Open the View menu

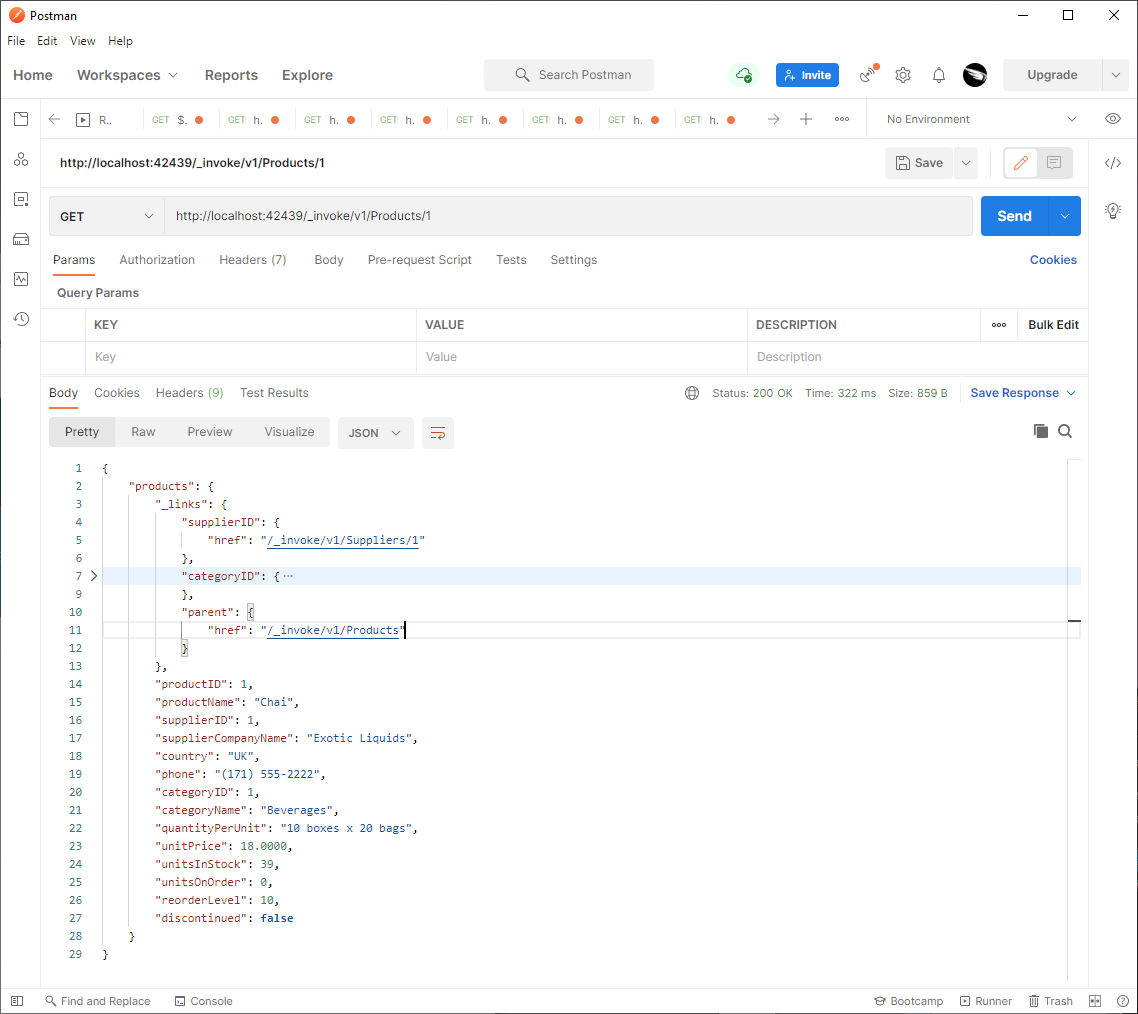(82, 41)
